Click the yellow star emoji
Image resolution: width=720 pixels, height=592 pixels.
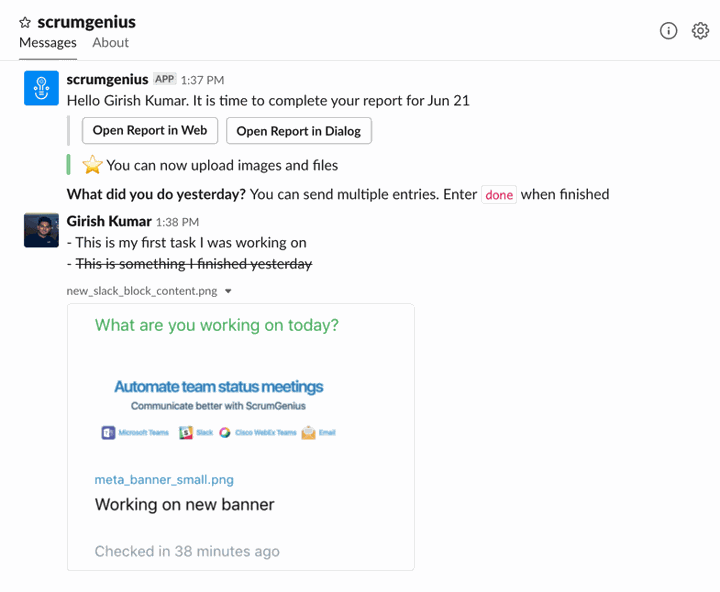tap(92, 165)
